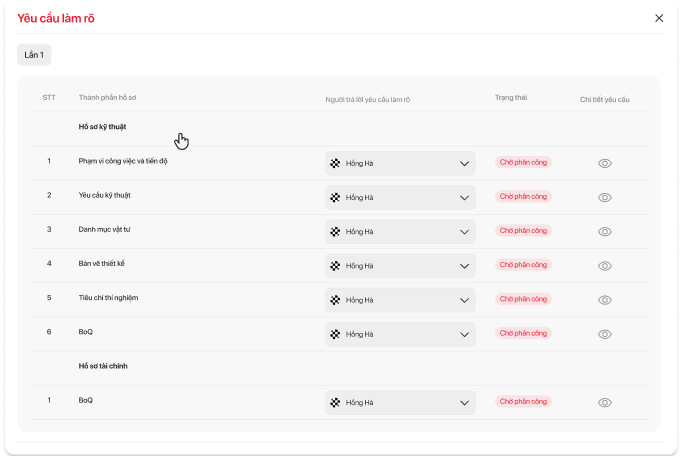Expand responder dropdown for Yêu cầu kỹ thuật

[x=400, y=197]
